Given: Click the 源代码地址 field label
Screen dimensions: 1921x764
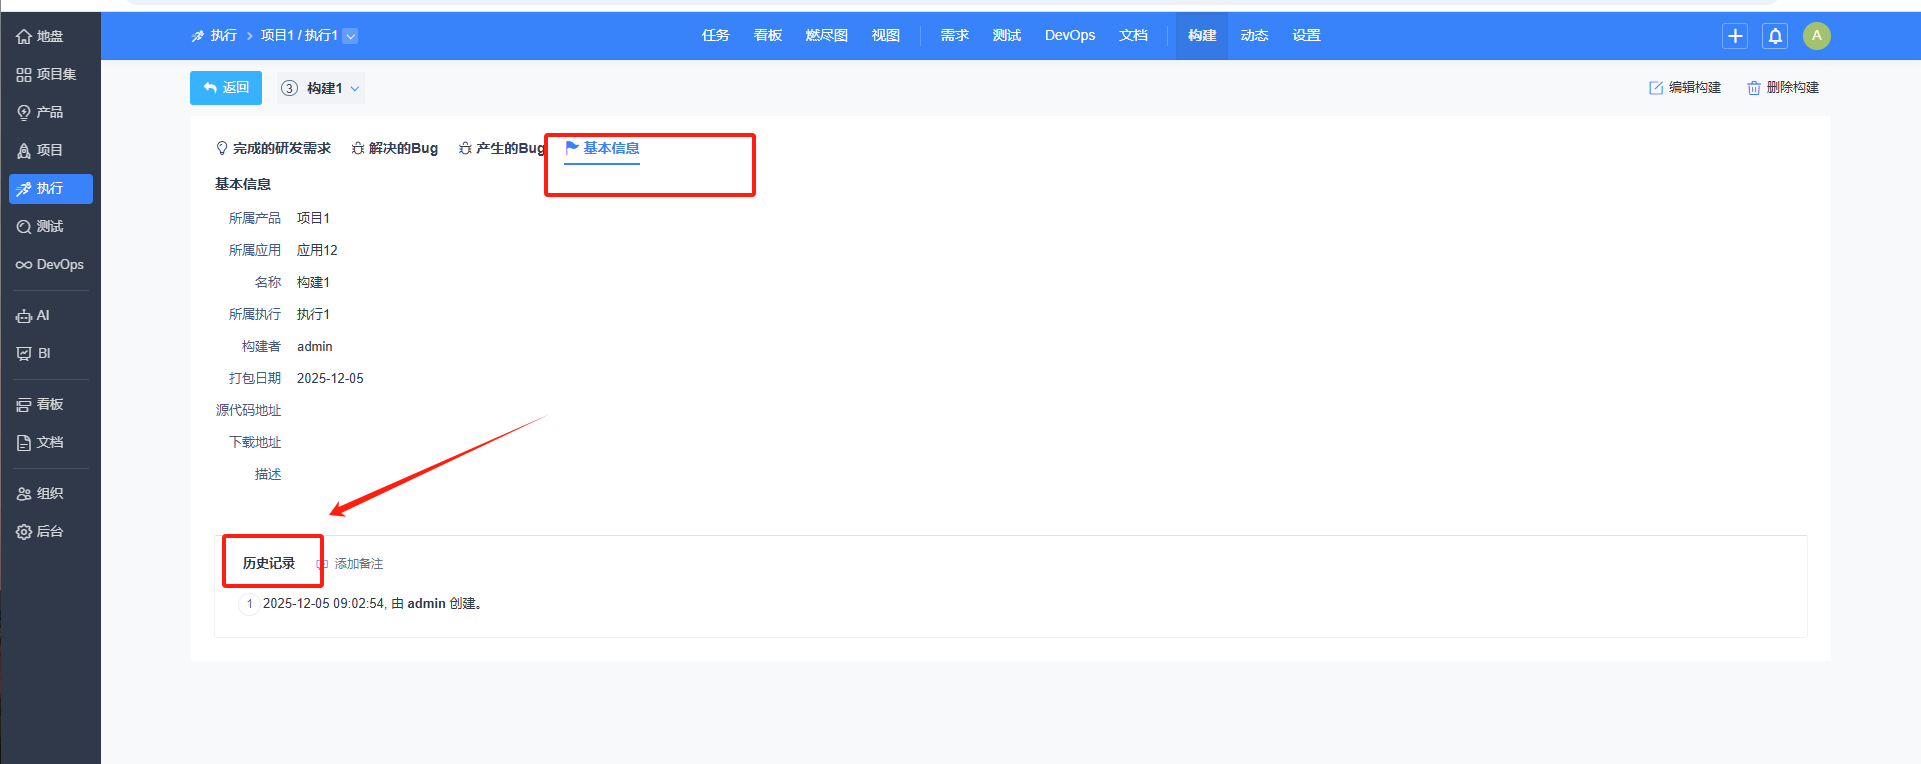Looking at the screenshot, I should pyautogui.click(x=249, y=410).
